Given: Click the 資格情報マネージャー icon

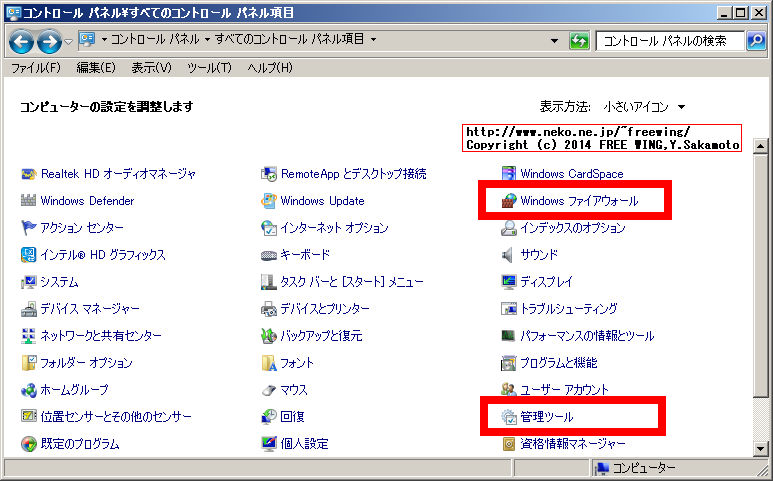Looking at the screenshot, I should pyautogui.click(x=508, y=444).
